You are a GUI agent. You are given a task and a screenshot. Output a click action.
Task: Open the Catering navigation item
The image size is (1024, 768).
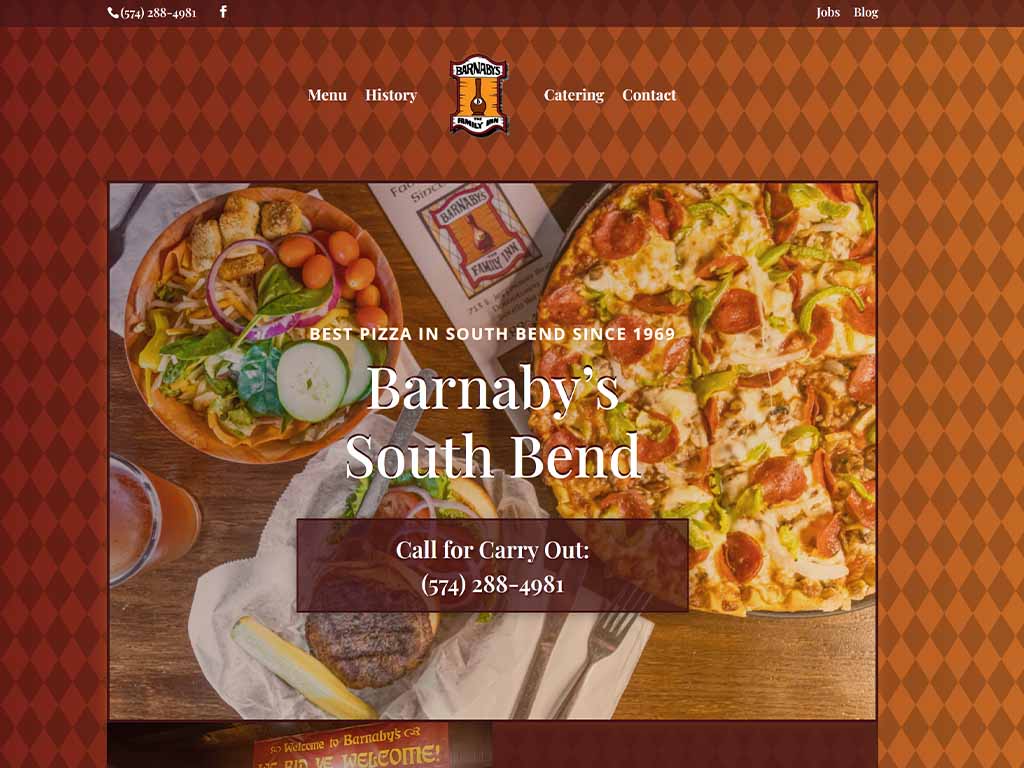coord(573,95)
